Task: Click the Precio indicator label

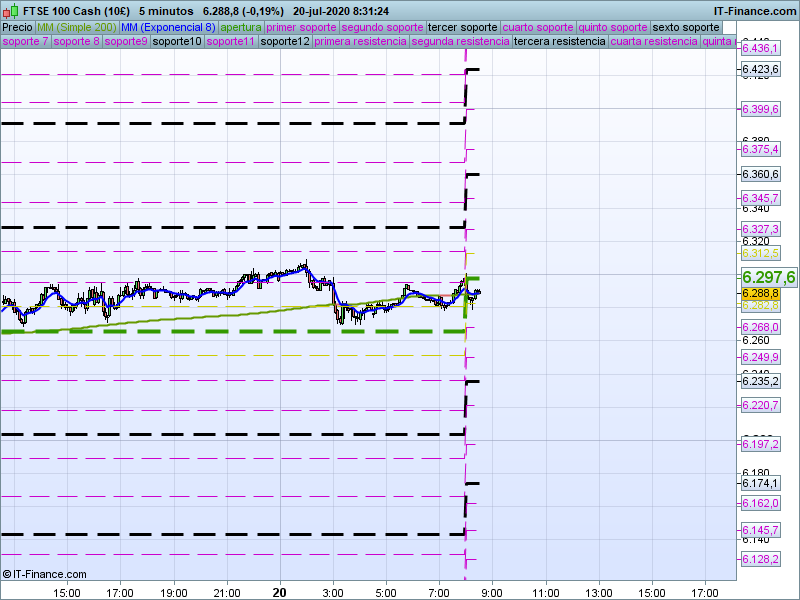Action: pos(17,27)
